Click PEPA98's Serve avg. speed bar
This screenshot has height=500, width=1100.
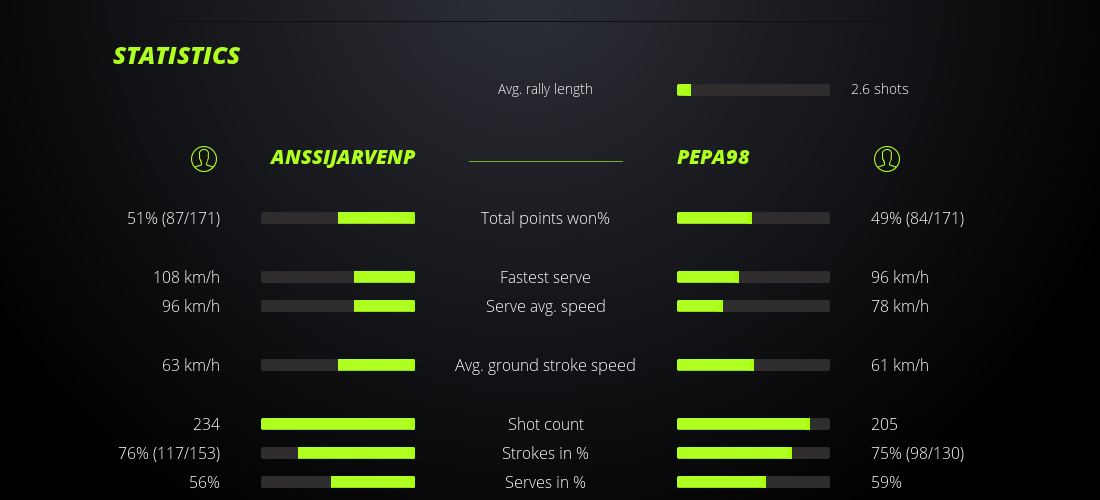753,306
